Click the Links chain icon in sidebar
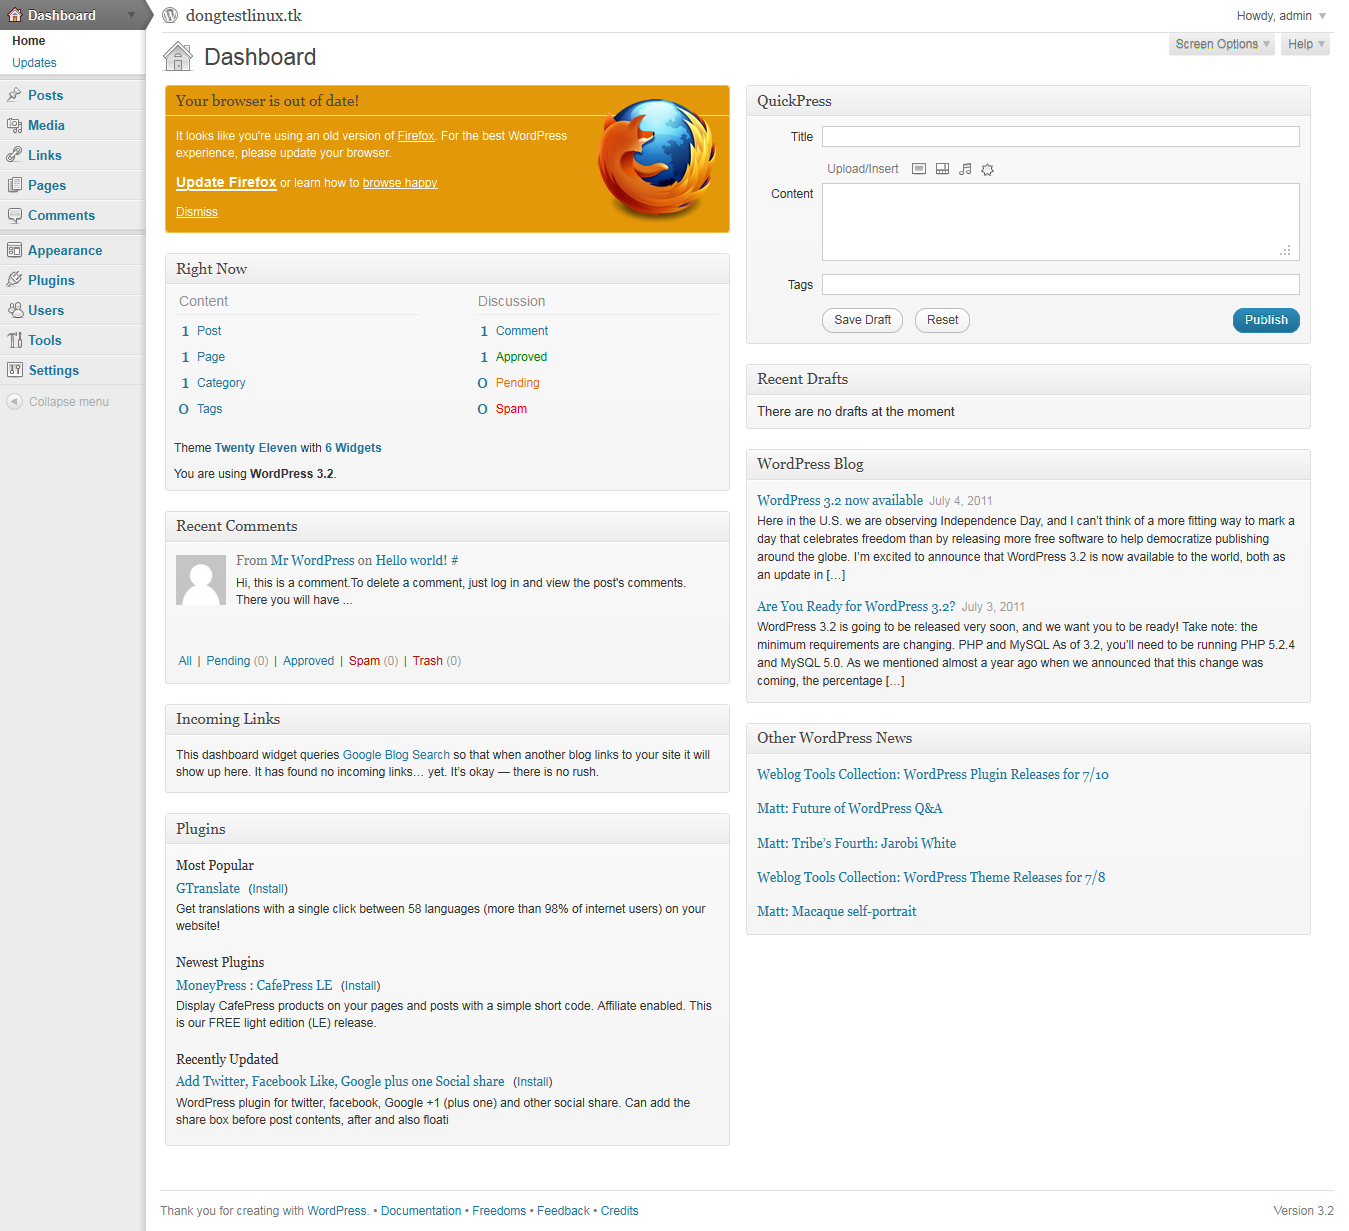Viewport: 1349px width, 1231px height. pyautogui.click(x=14, y=155)
